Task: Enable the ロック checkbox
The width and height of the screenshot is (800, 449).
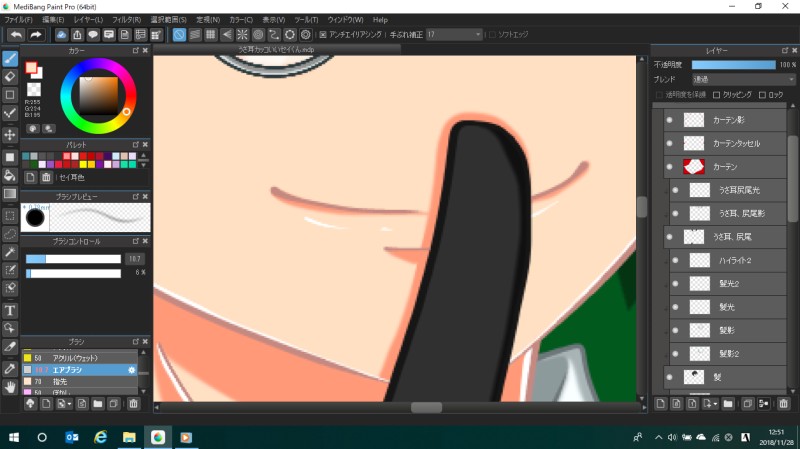Action: pos(762,95)
